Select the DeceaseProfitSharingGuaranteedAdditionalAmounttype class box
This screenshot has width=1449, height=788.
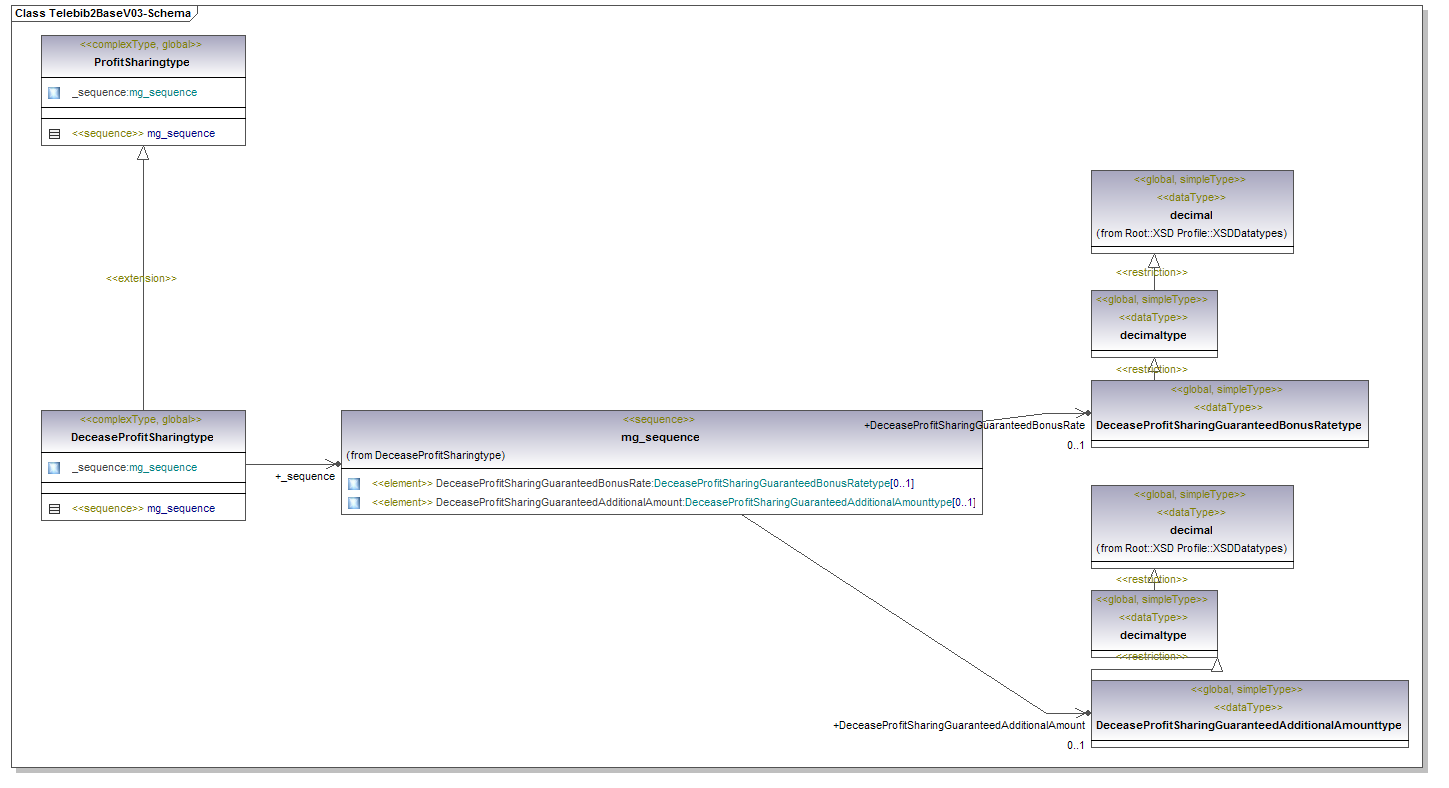pos(1248,725)
